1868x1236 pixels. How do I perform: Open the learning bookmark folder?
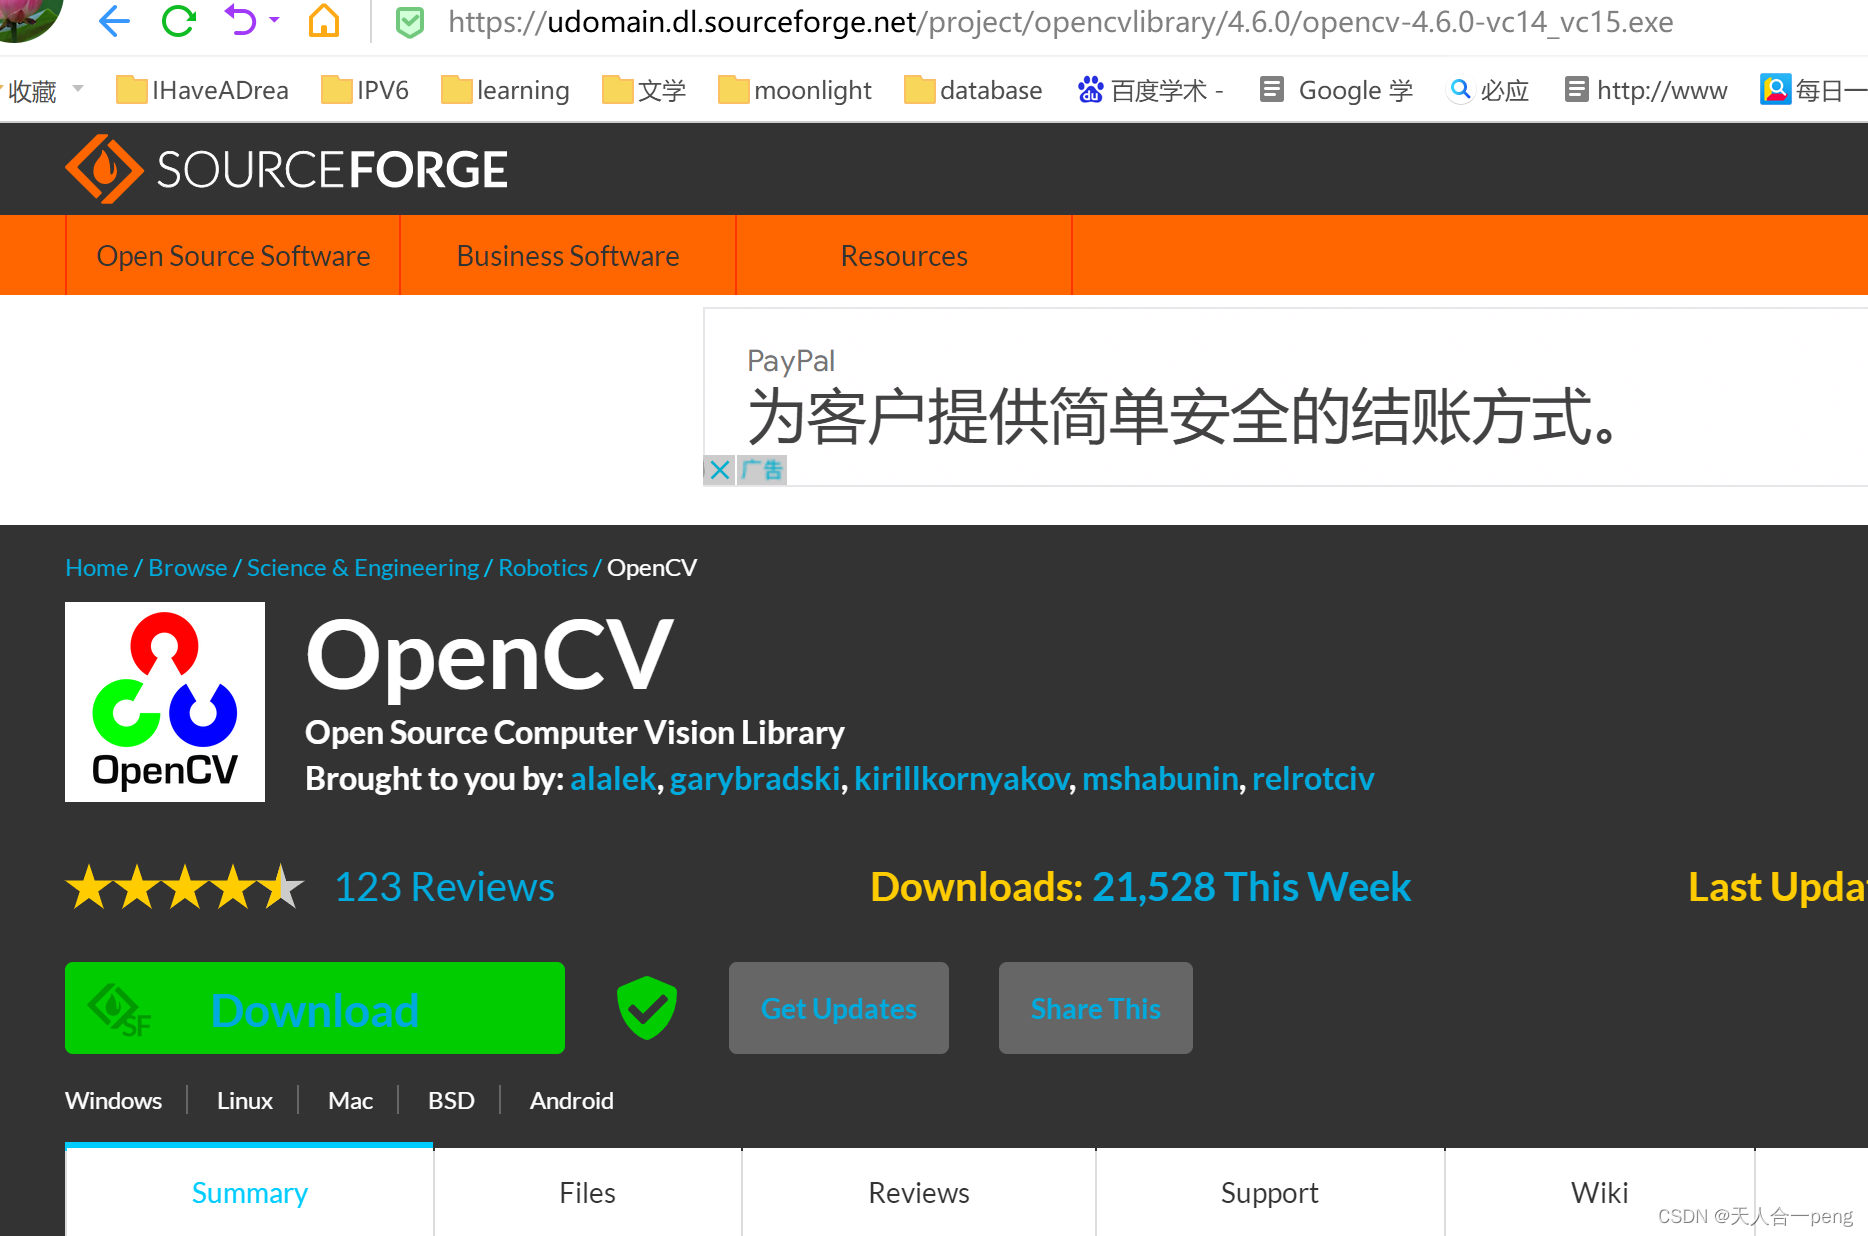(505, 90)
